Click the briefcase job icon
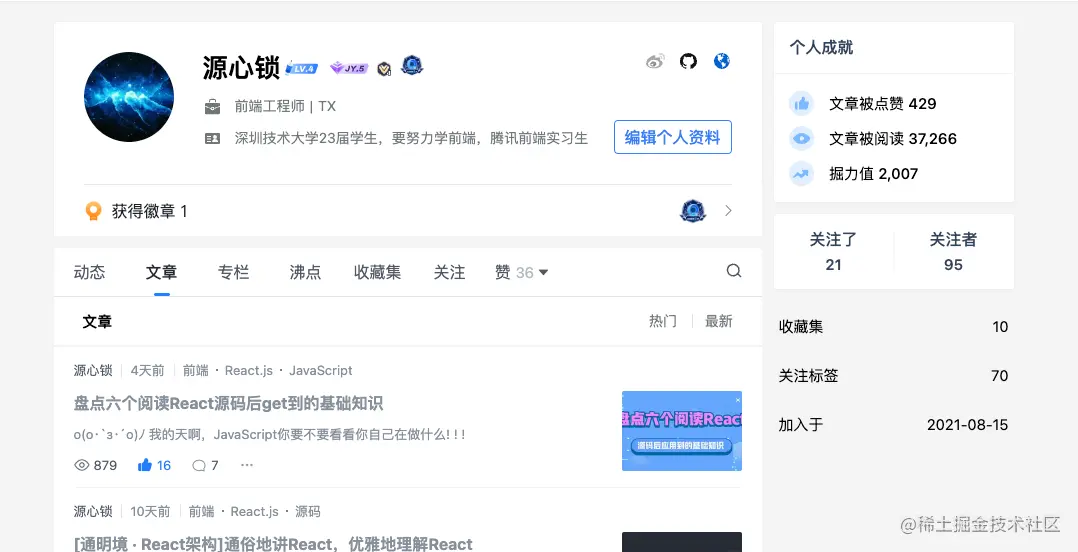Viewport: 1078px width, 552px height. point(212,107)
